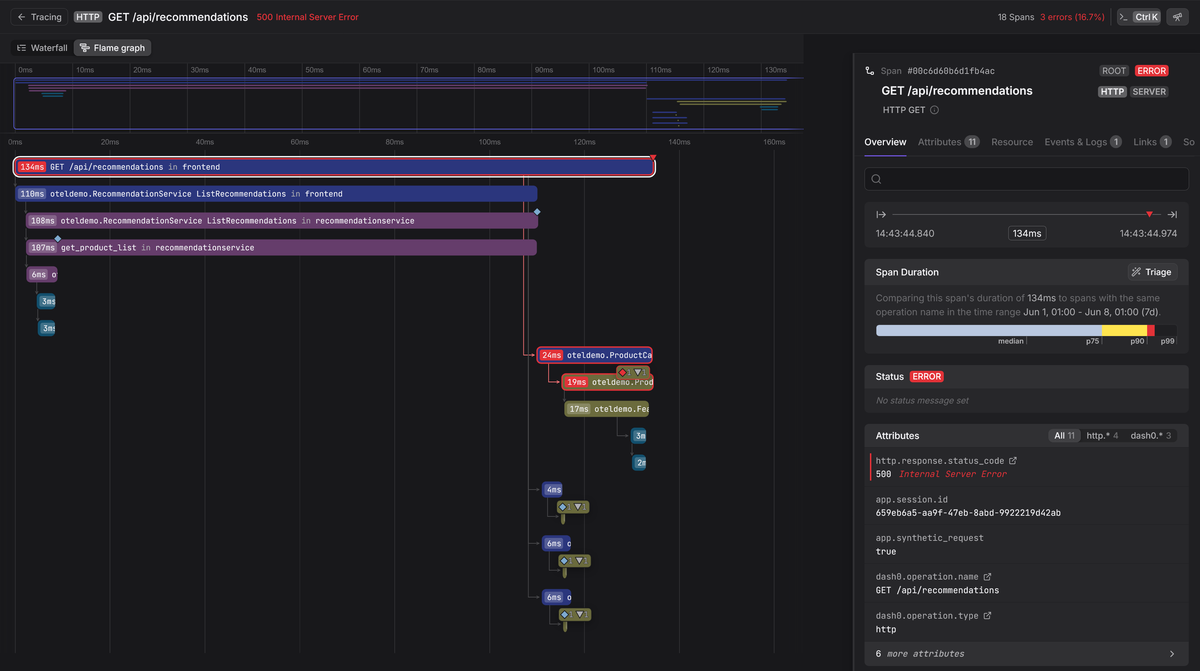This screenshot has width=1200, height=671.
Task: Open the Events & Logs tab
Action: point(1083,142)
